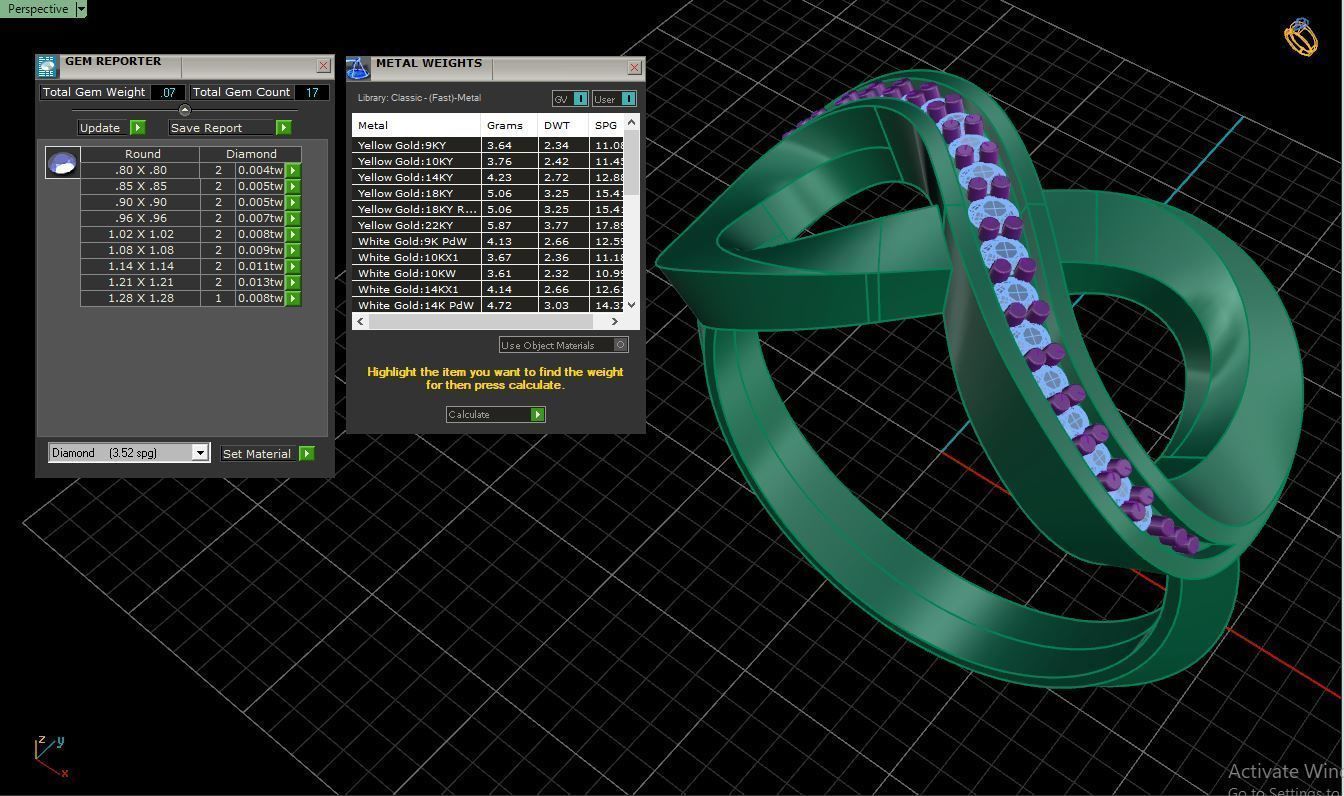Select the White Gold:14K PdW row
The image size is (1344, 796).
pyautogui.click(x=488, y=305)
